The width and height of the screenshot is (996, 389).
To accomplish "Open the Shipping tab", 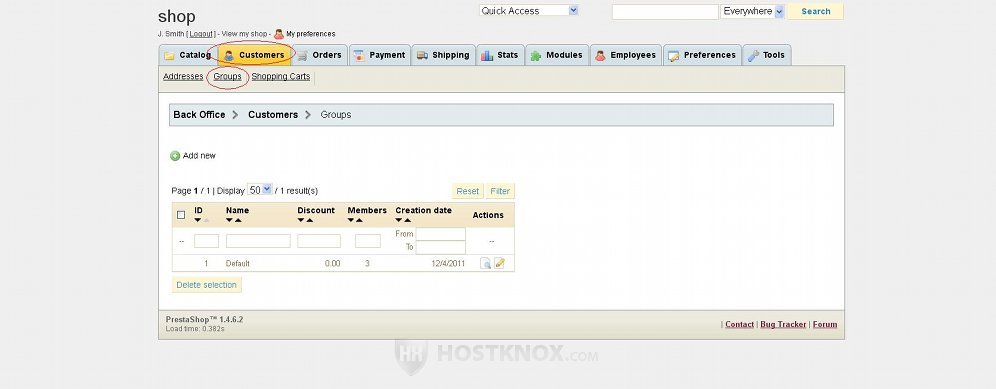I will [x=443, y=55].
